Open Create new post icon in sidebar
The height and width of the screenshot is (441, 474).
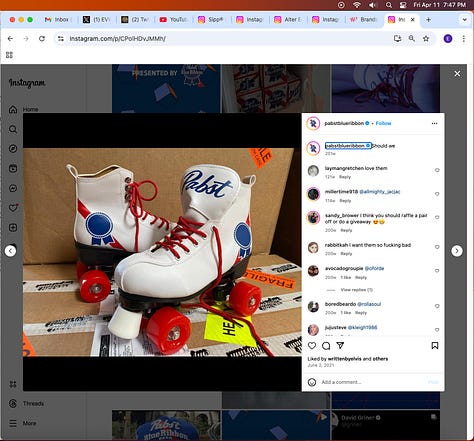[x=13, y=228]
